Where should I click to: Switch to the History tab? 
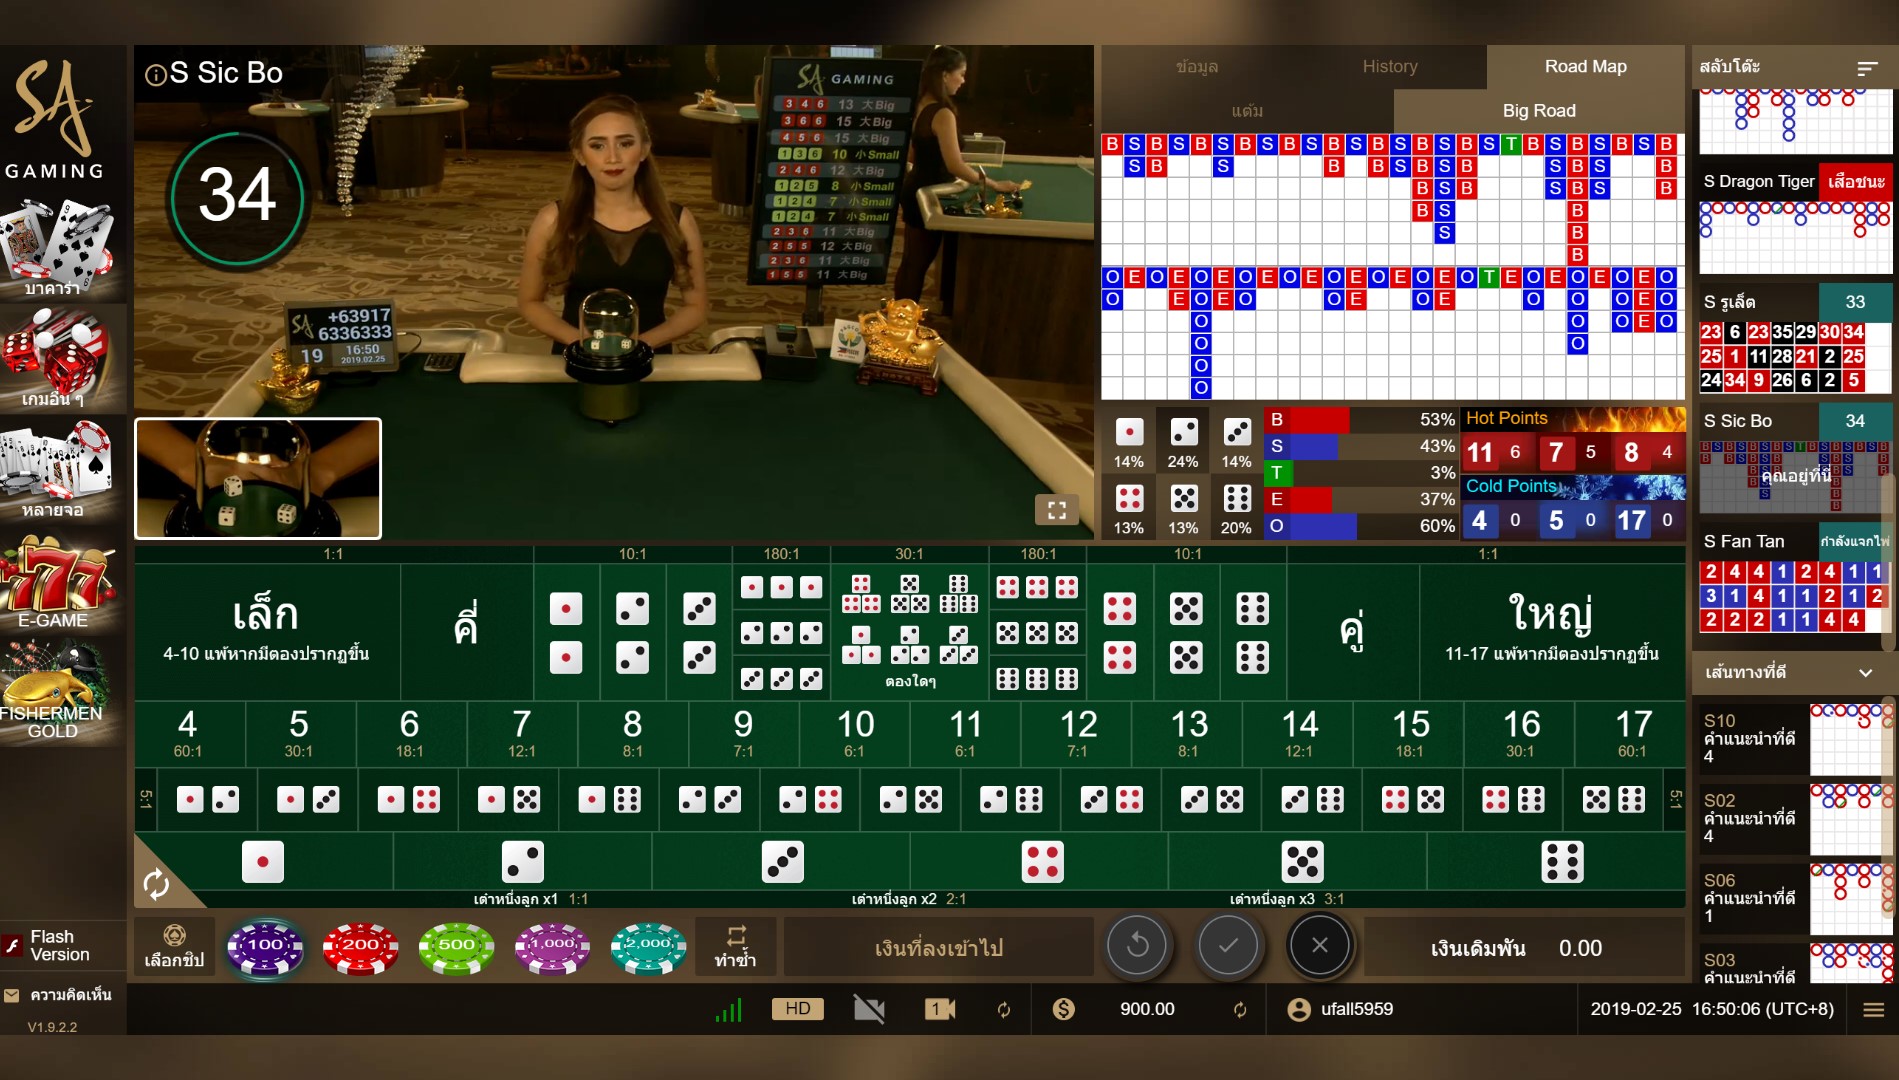1389,67
